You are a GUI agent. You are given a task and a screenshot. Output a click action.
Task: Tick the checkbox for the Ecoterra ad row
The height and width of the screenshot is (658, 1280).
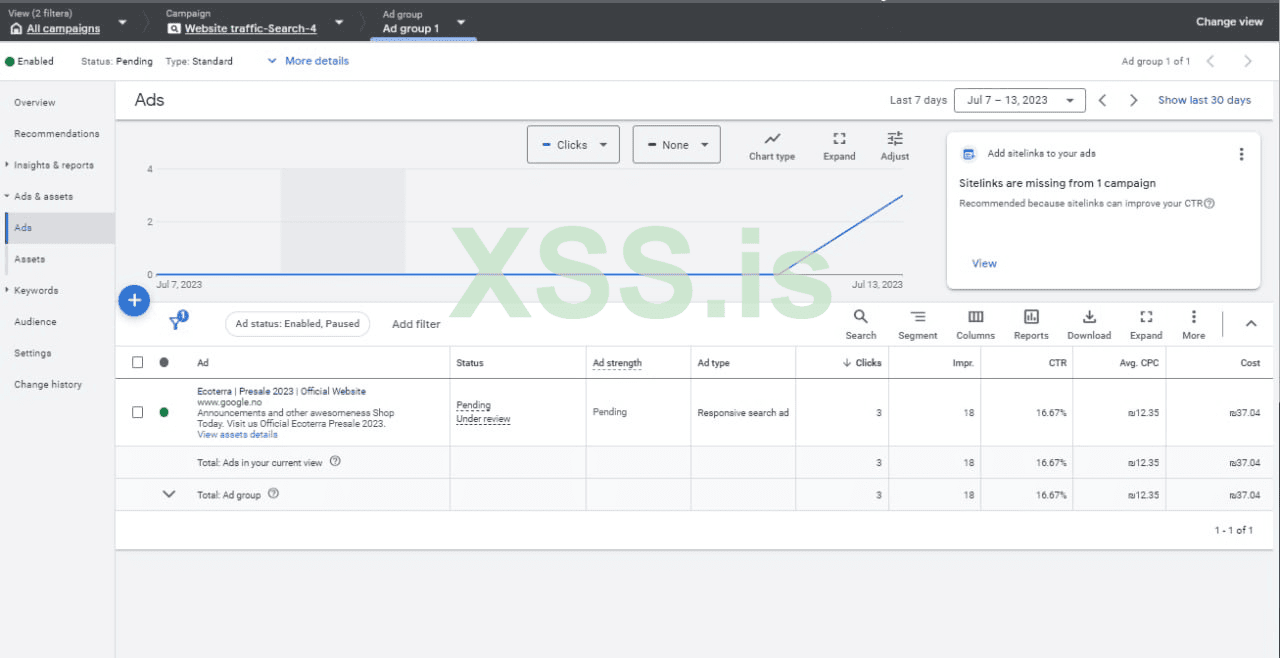point(138,412)
